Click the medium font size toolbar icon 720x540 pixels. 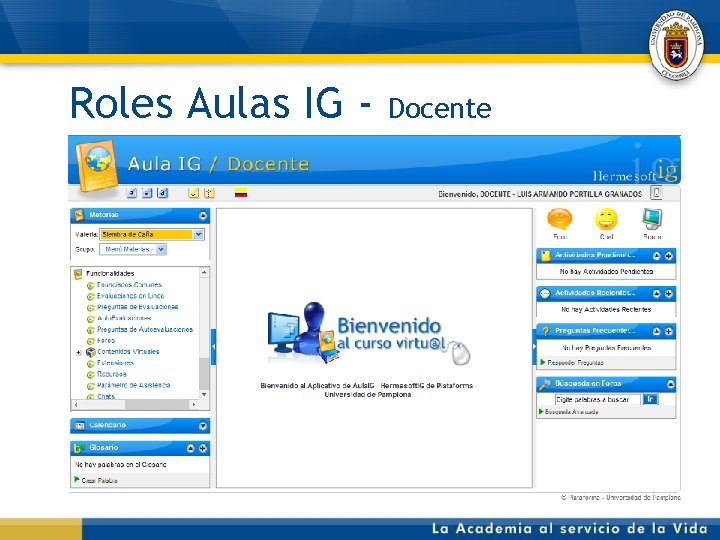tap(146, 193)
